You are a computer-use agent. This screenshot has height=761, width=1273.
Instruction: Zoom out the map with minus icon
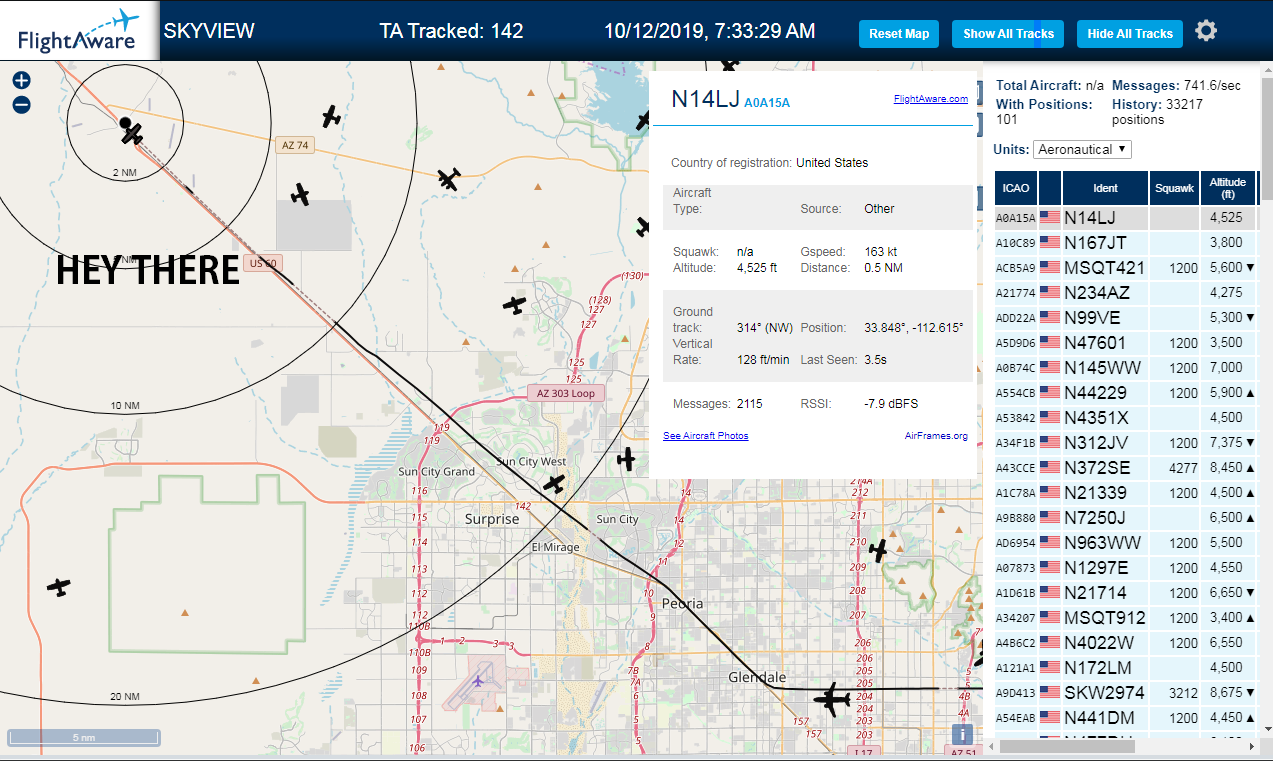[21, 104]
